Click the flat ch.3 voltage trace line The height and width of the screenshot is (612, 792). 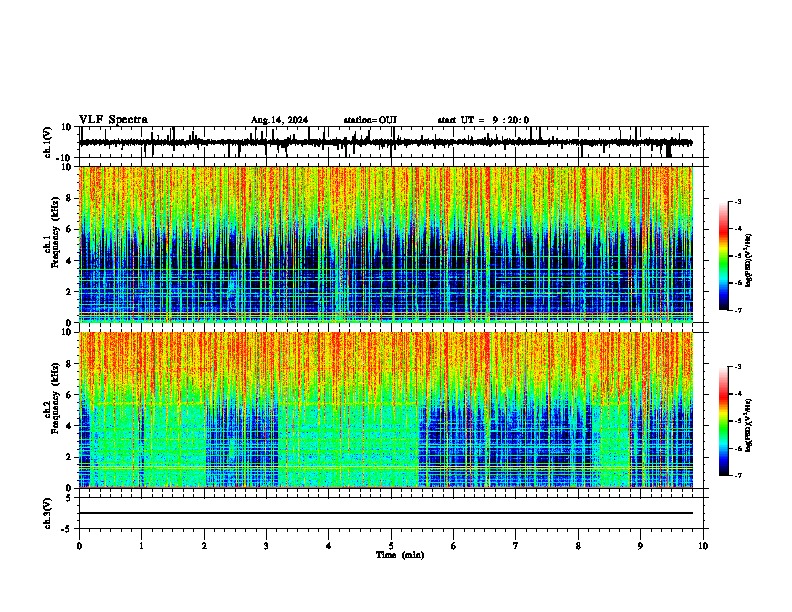[386, 513]
